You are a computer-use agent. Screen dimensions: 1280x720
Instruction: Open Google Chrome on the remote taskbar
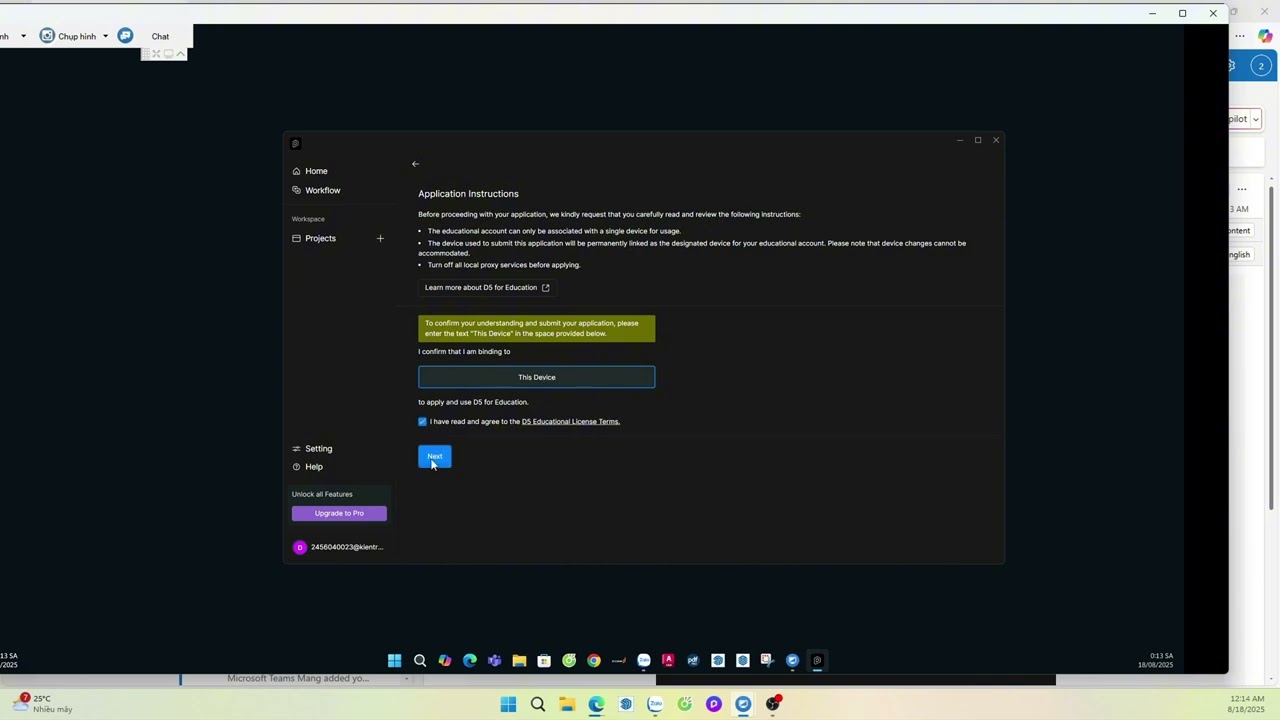[x=594, y=660]
